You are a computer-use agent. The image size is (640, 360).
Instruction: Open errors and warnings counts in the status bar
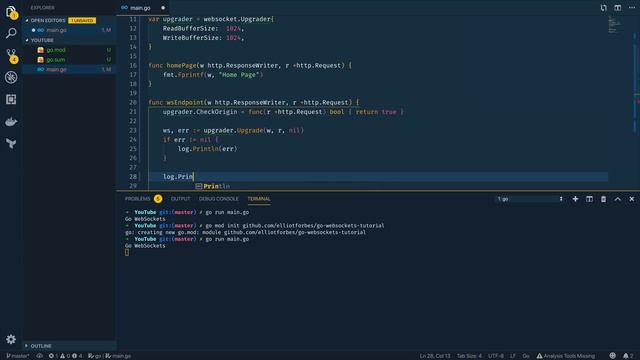(65, 356)
